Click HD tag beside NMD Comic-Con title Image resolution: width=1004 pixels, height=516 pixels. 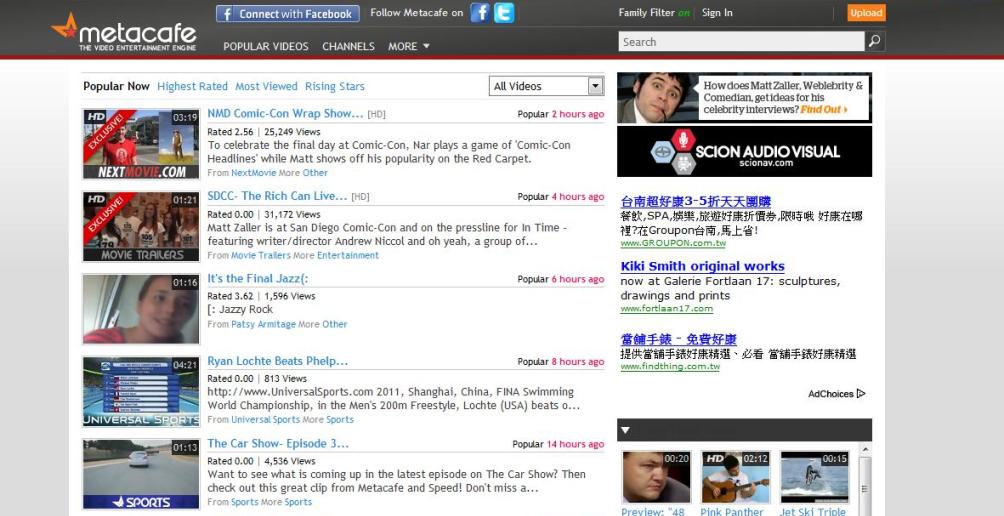[x=376, y=115]
